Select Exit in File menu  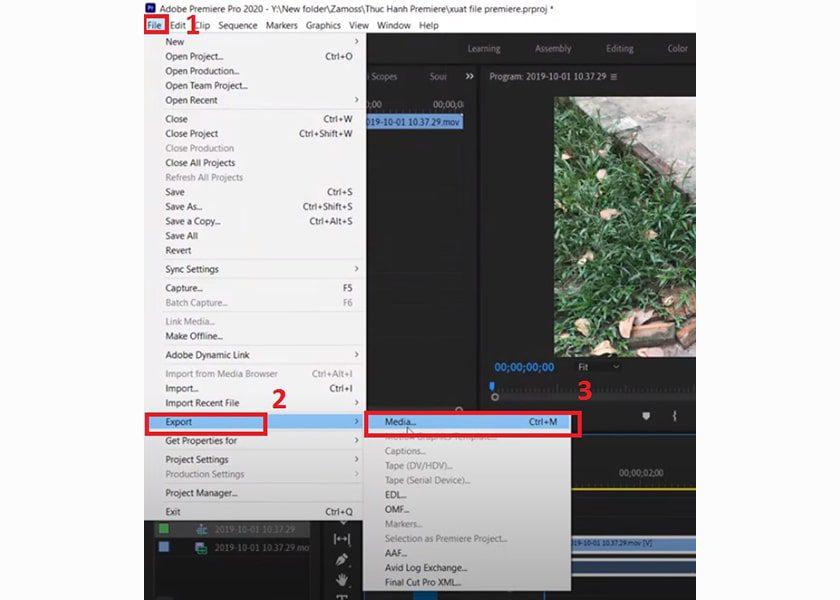255,512
